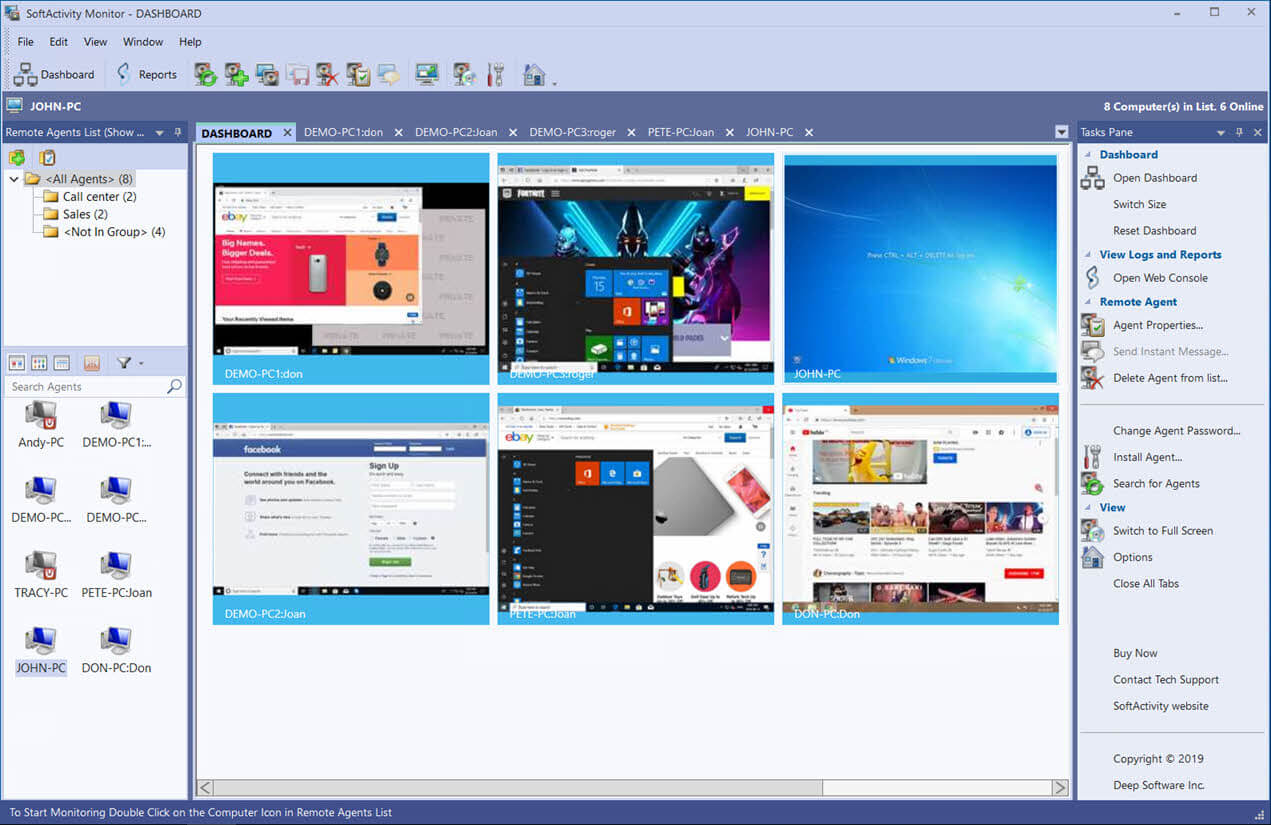The height and width of the screenshot is (825, 1271).
Task: Click the funnel filter icon
Action: 124,362
